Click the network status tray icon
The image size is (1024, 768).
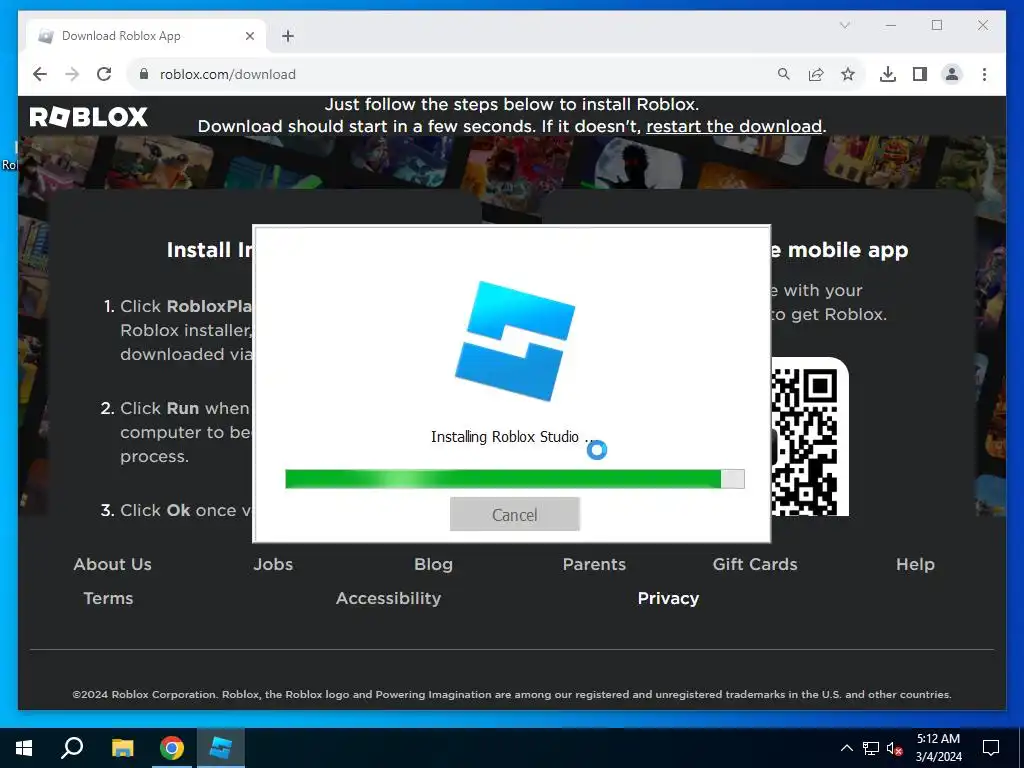(871, 748)
